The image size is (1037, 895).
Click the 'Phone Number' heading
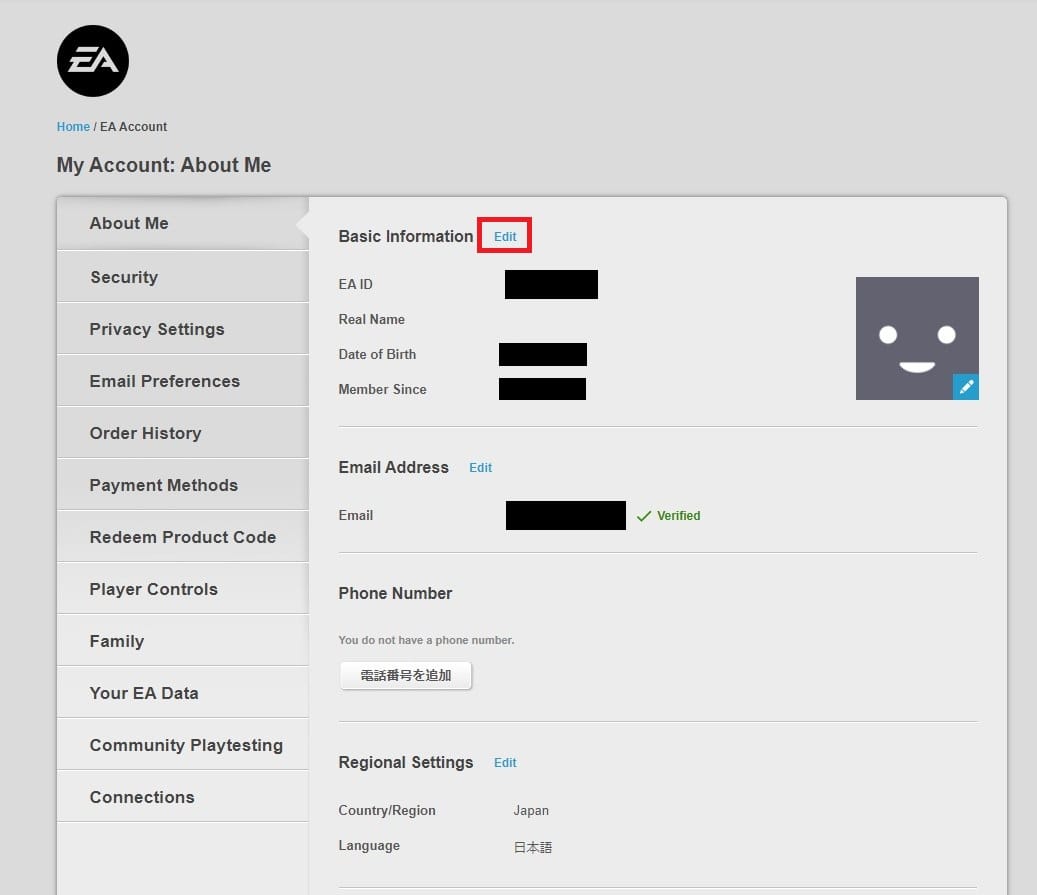395,593
